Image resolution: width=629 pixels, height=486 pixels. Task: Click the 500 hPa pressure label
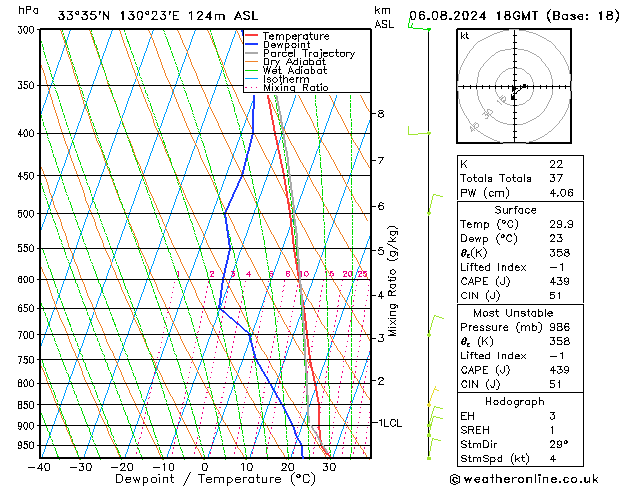click(x=28, y=214)
